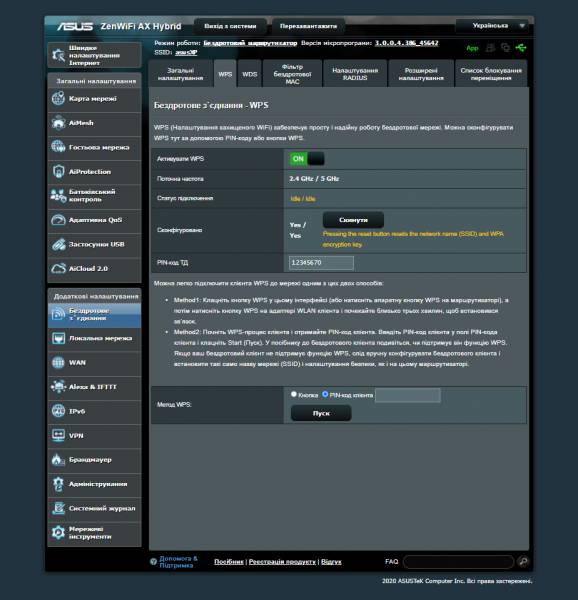Open the Фільтр бездротової MAC tab

(x=292, y=73)
